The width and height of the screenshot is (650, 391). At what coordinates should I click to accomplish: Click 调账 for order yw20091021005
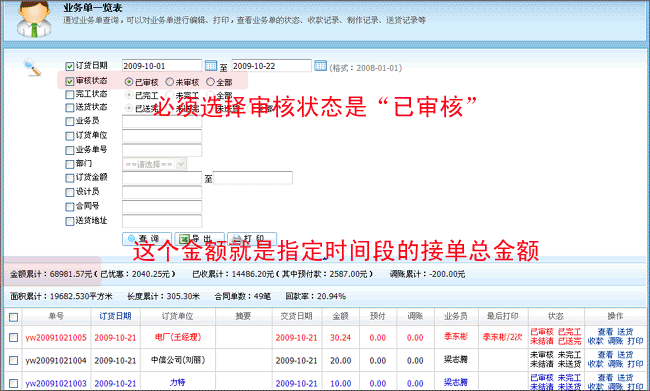coord(615,341)
